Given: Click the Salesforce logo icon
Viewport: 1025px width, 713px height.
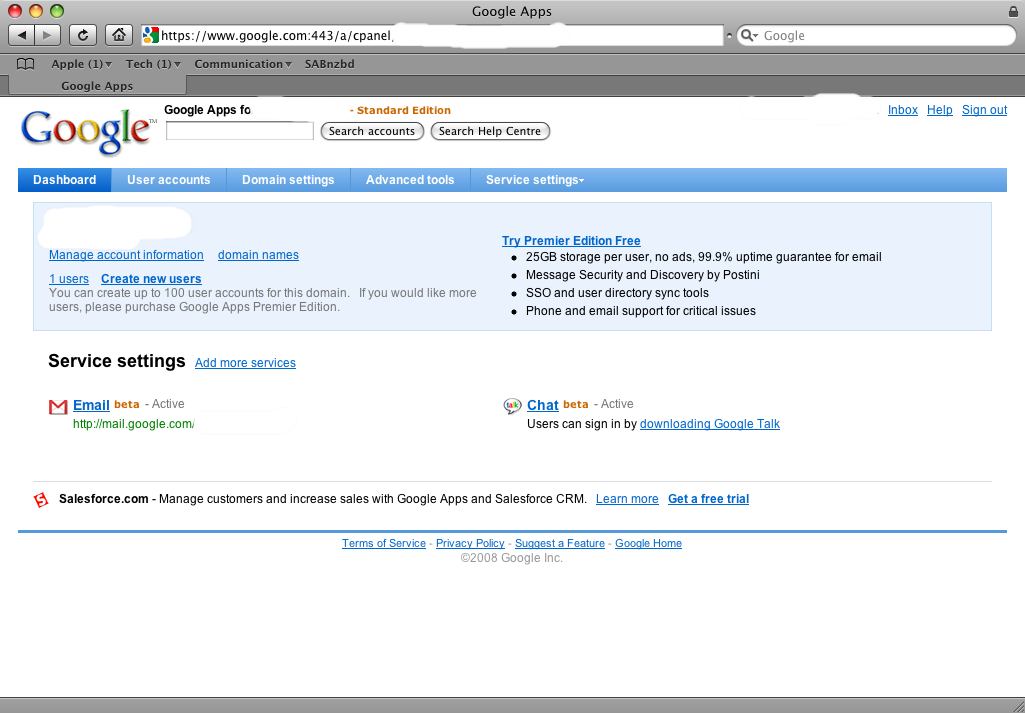Looking at the screenshot, I should (41, 500).
